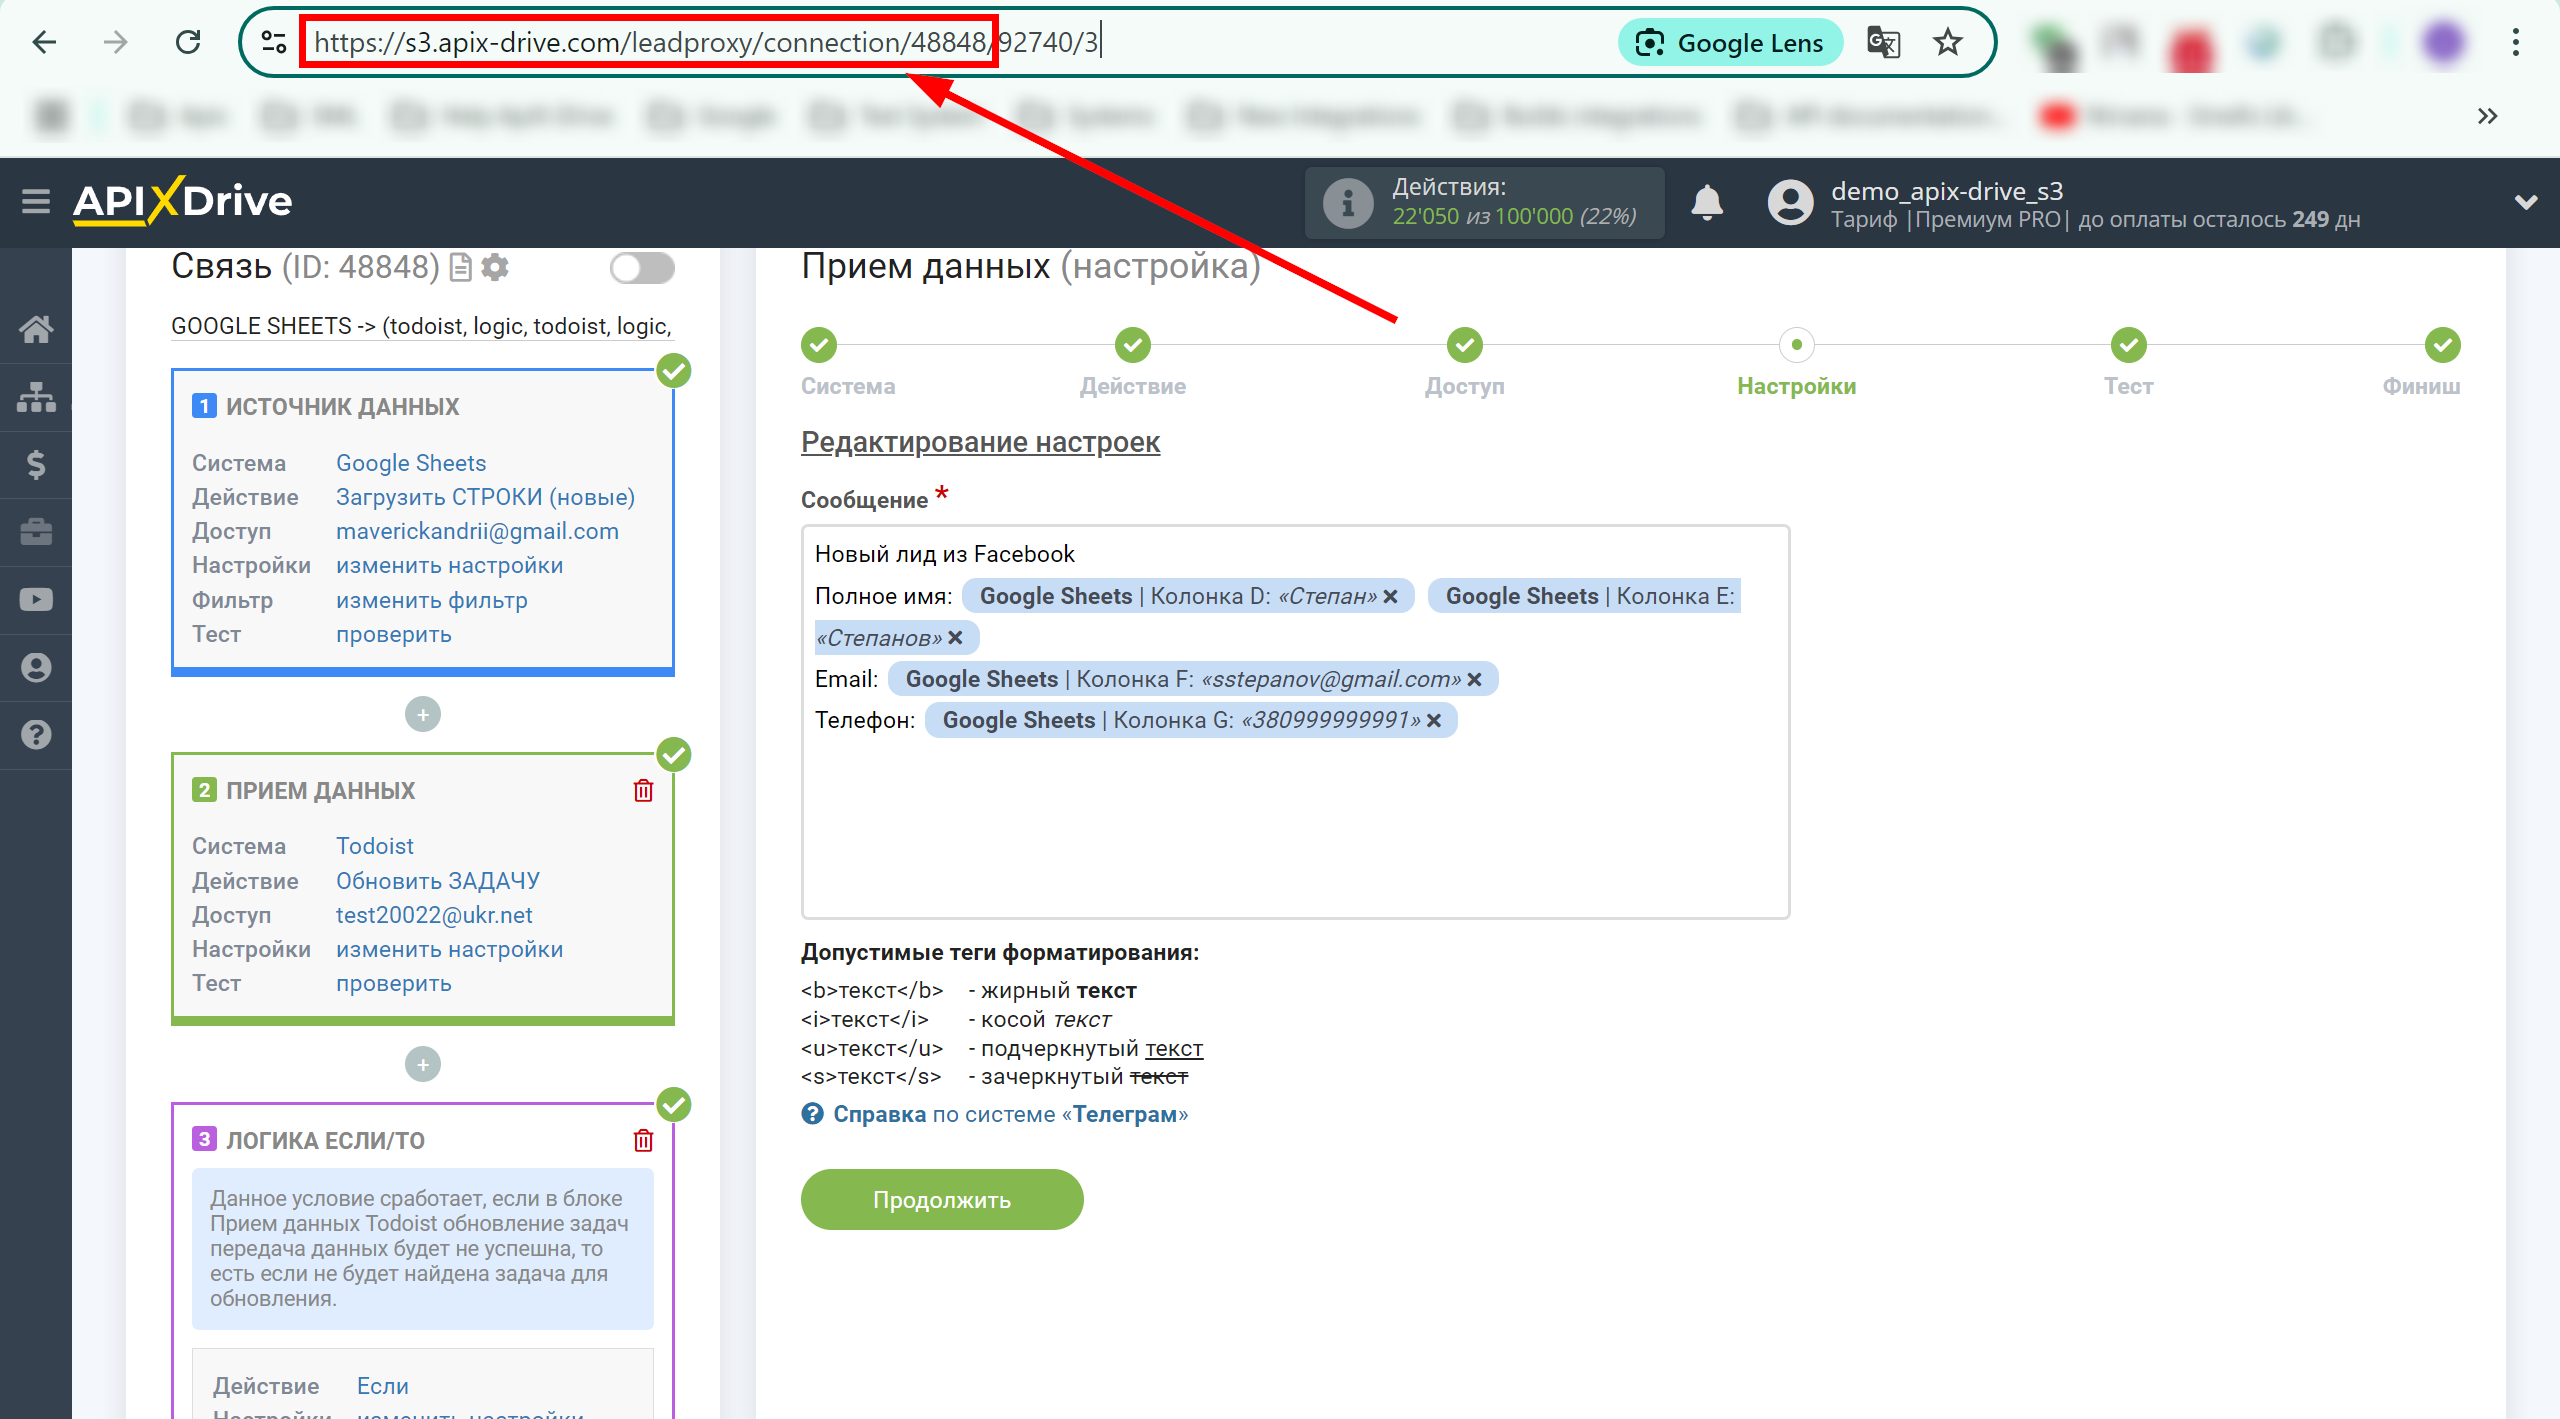The height and width of the screenshot is (1419, 2560).
Task: Open connections sitemap icon in sidebar
Action: pos(36,397)
